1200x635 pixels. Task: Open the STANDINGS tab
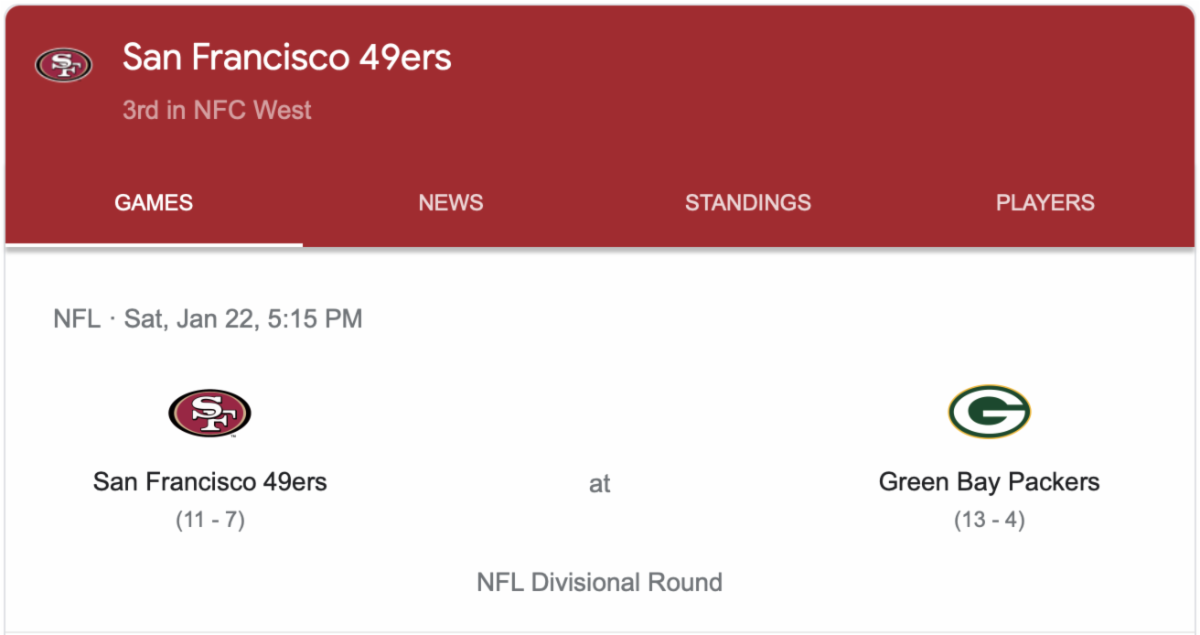point(747,203)
